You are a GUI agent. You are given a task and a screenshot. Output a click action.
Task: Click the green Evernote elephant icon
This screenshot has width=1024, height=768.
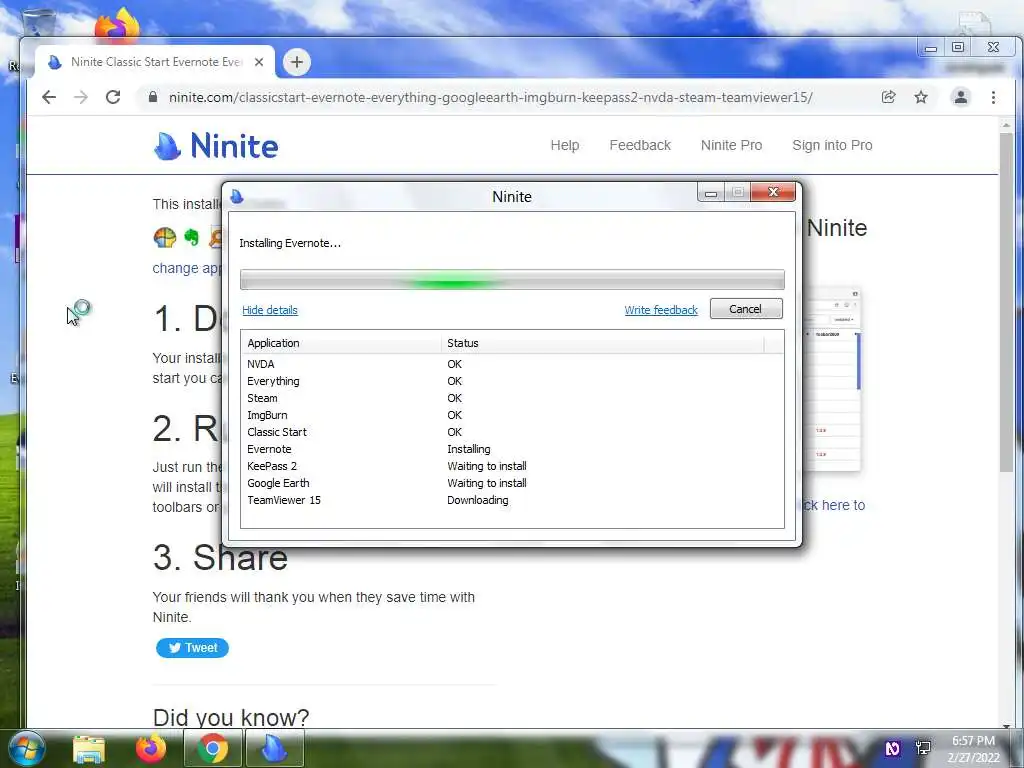coord(191,237)
